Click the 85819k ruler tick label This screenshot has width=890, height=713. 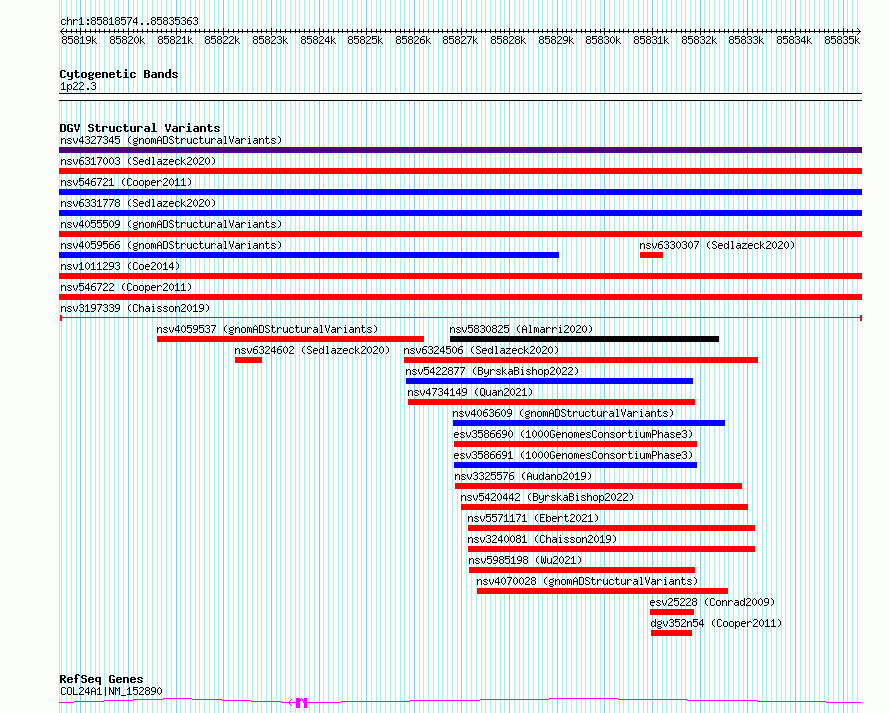(79, 40)
